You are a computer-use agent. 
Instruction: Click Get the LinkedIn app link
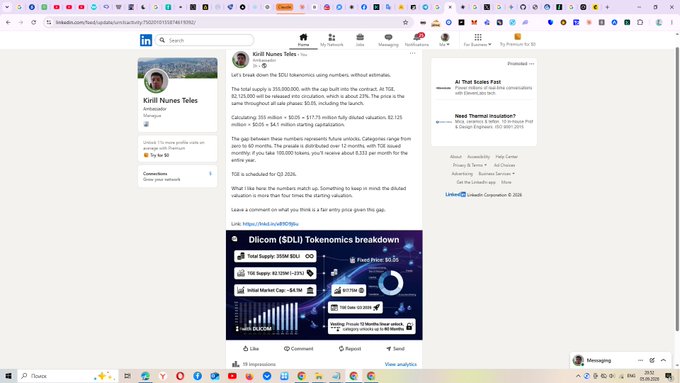tap(476, 182)
